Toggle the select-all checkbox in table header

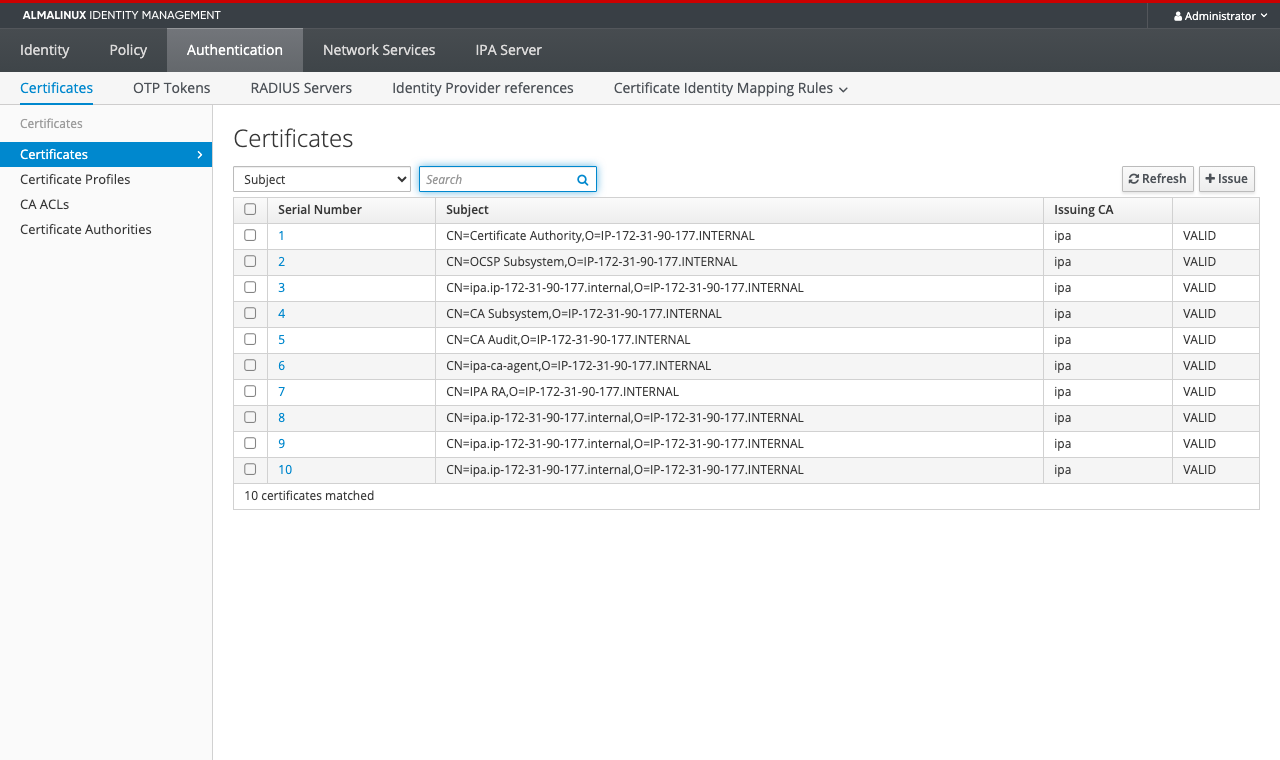point(250,209)
